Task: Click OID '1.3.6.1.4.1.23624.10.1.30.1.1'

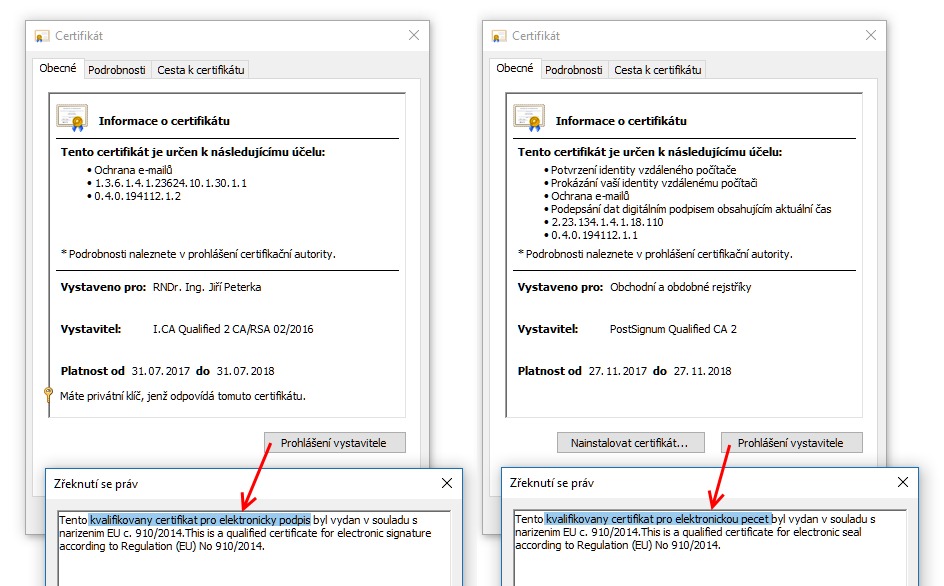Action: 171,183
